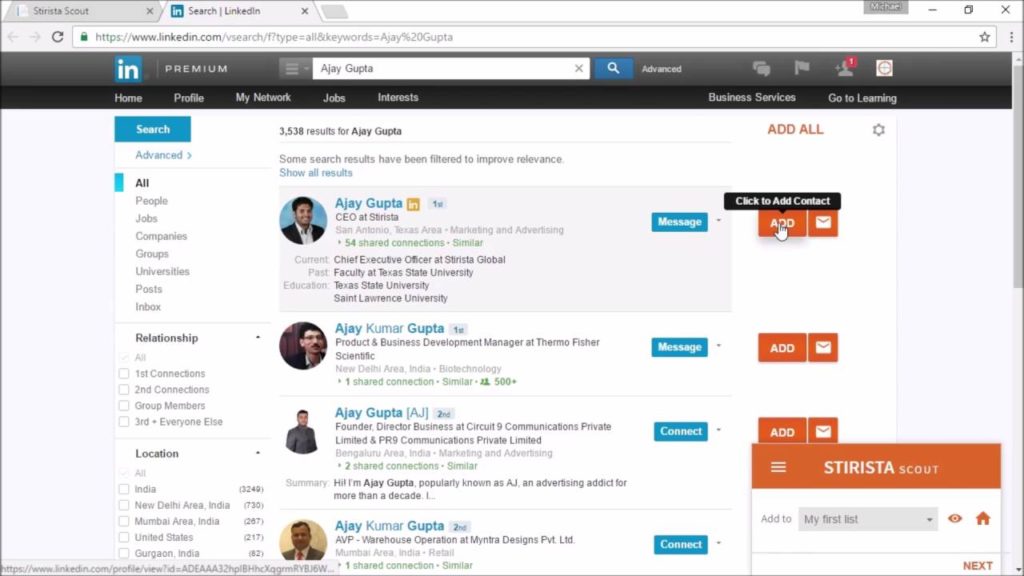
Task: Click 'Show all results' link
Action: point(315,173)
